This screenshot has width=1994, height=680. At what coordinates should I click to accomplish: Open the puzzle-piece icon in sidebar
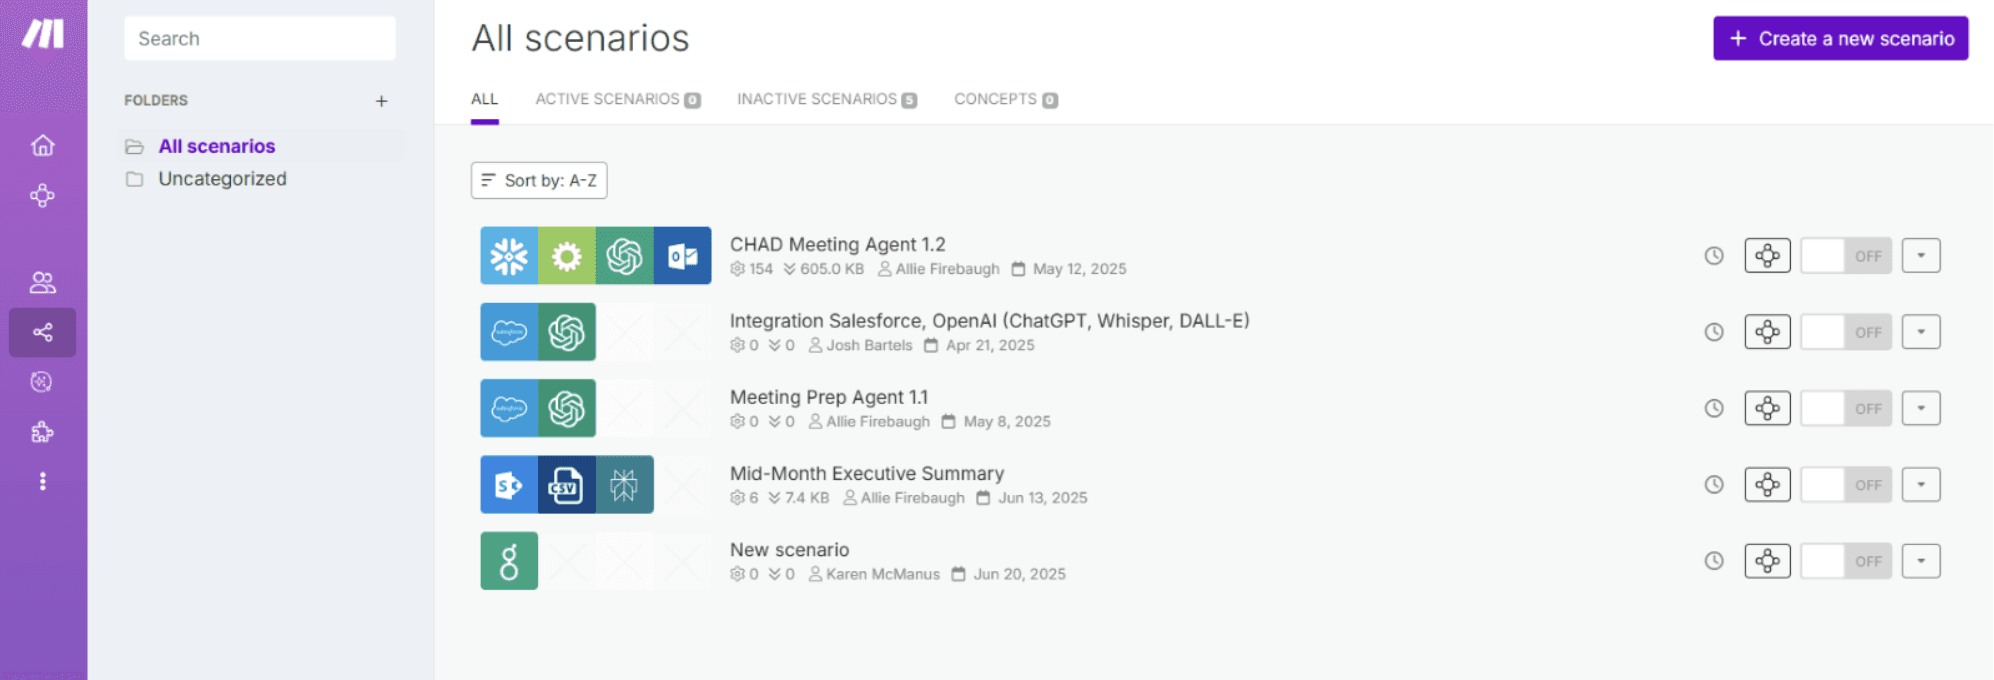[x=42, y=432]
